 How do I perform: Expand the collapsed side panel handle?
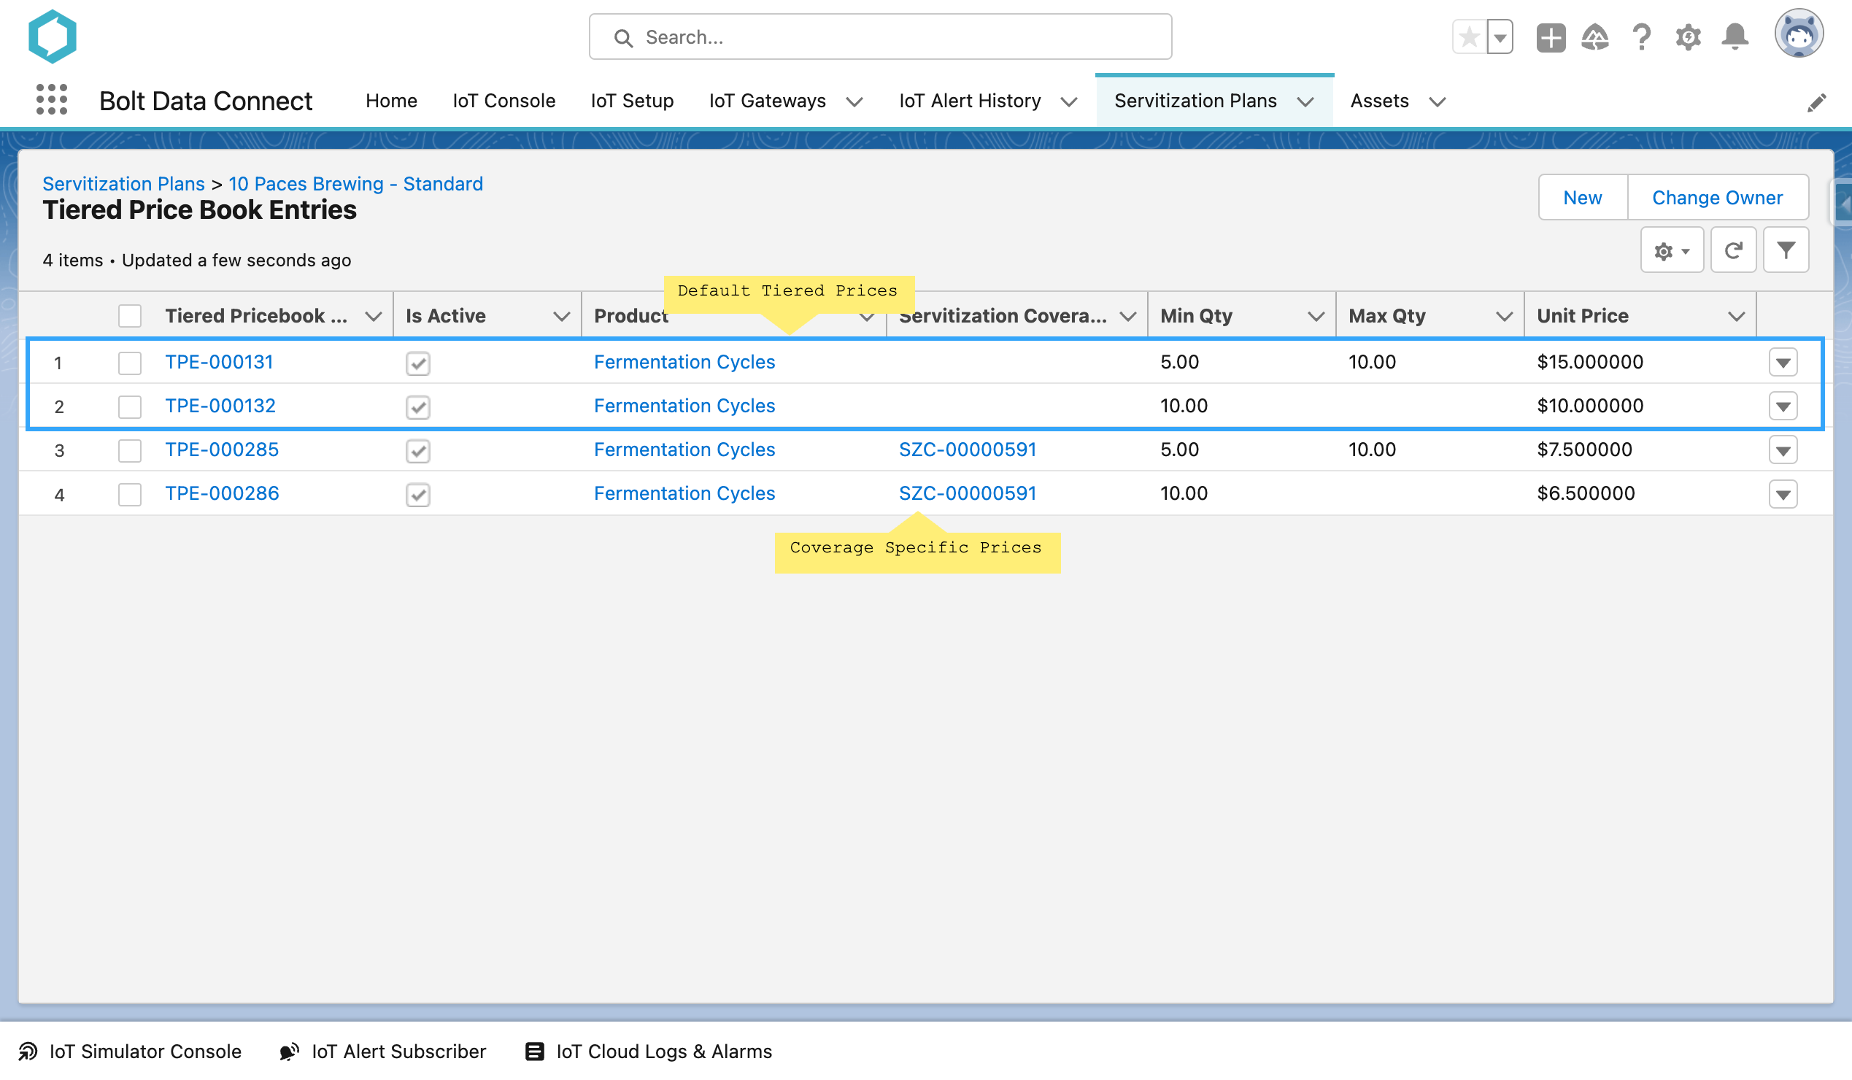1842,205
